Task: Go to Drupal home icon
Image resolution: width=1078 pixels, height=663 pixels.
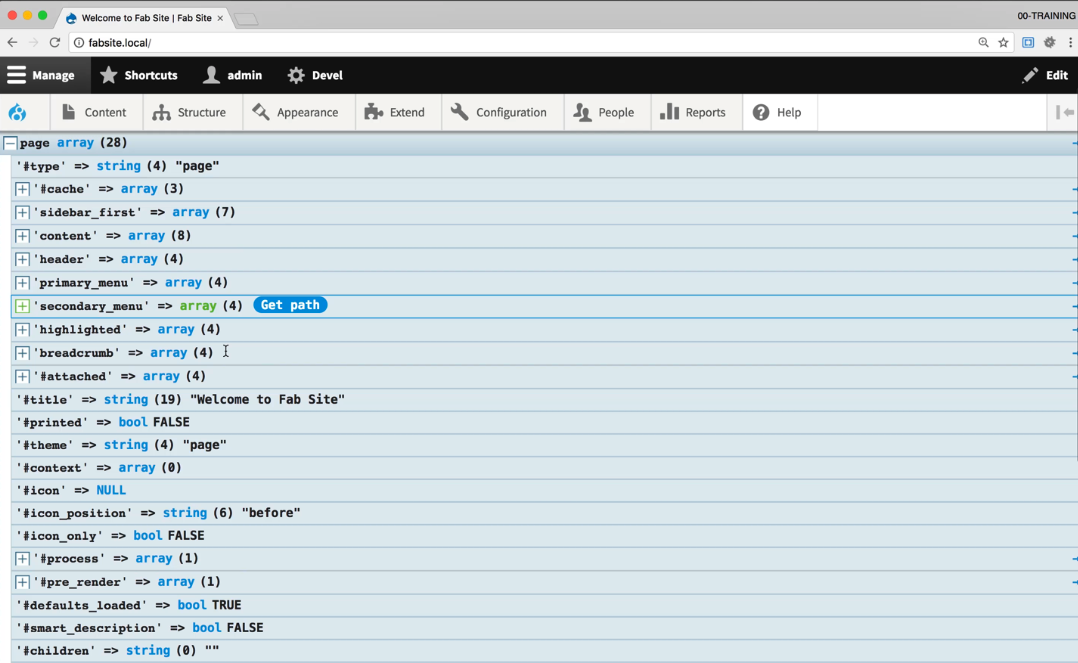Action: pyautogui.click(x=17, y=112)
